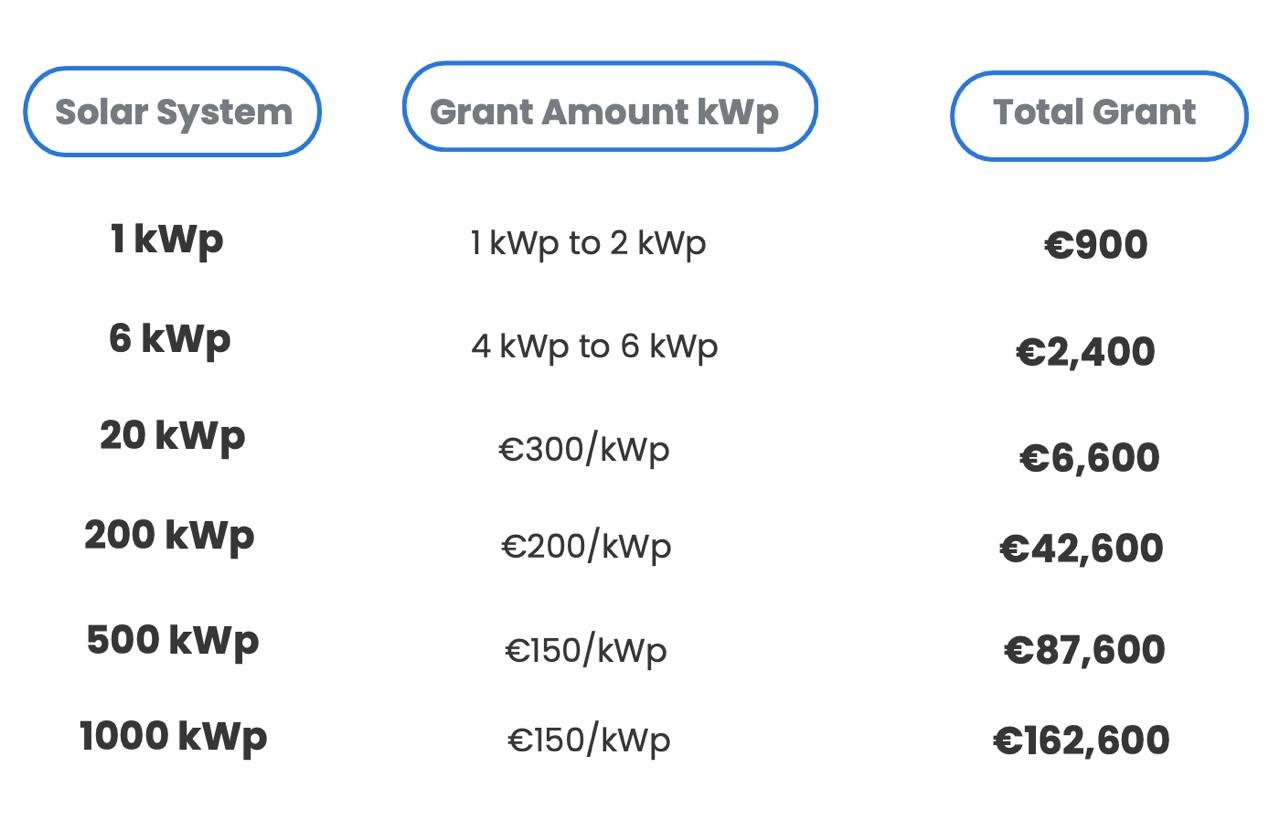Select the 200 kWp system label

169,536
